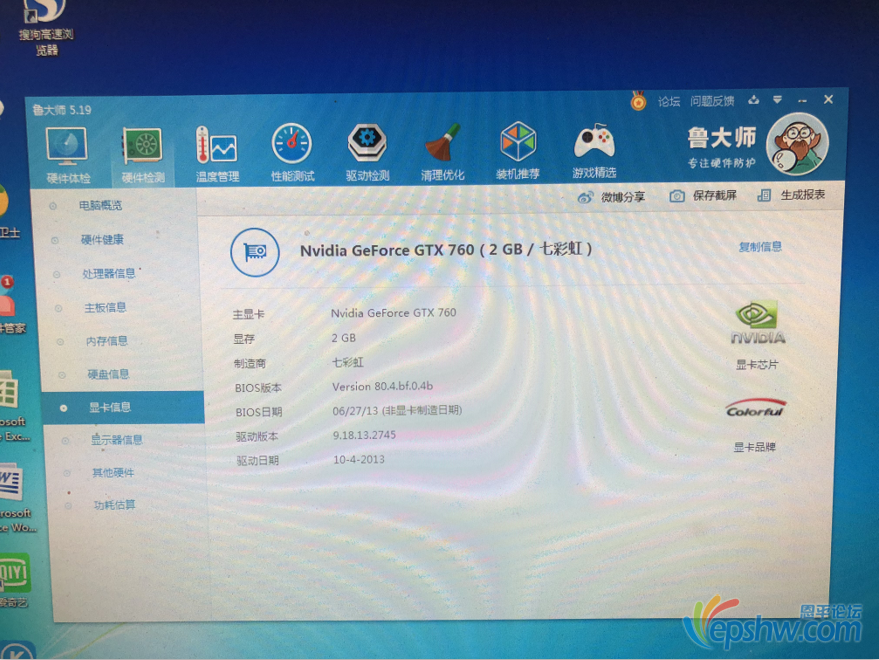The height and width of the screenshot is (660, 879).
Task: Click the 鲁大师 mascot avatar
Action: 797,144
